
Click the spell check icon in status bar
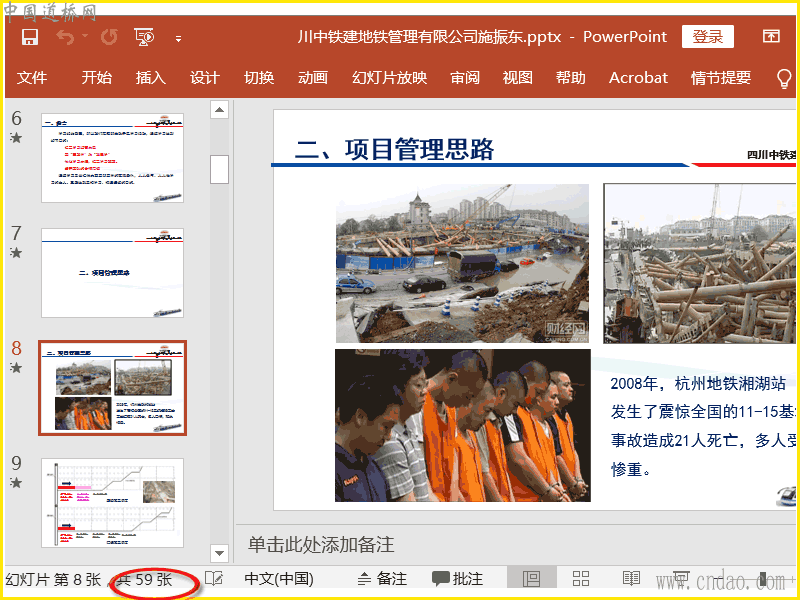click(x=213, y=579)
